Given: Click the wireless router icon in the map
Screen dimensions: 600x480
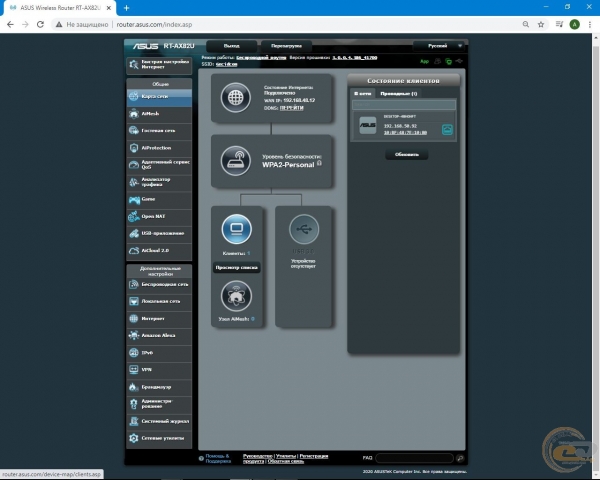Looking at the screenshot, I should [x=236, y=161].
